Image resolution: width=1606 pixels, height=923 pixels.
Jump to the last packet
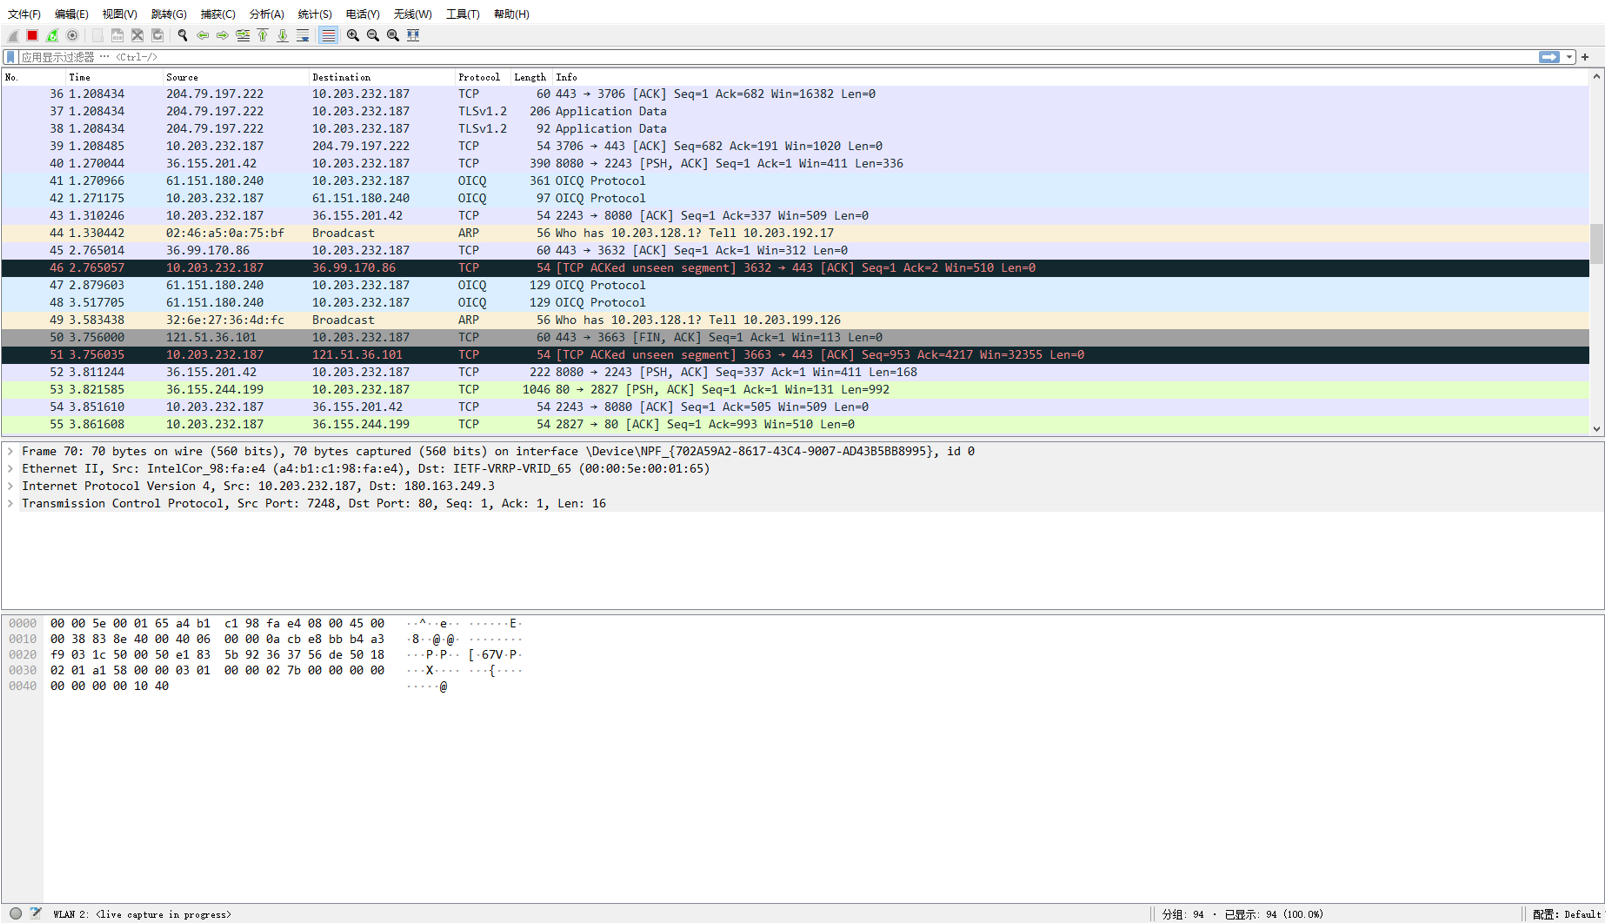pos(282,35)
